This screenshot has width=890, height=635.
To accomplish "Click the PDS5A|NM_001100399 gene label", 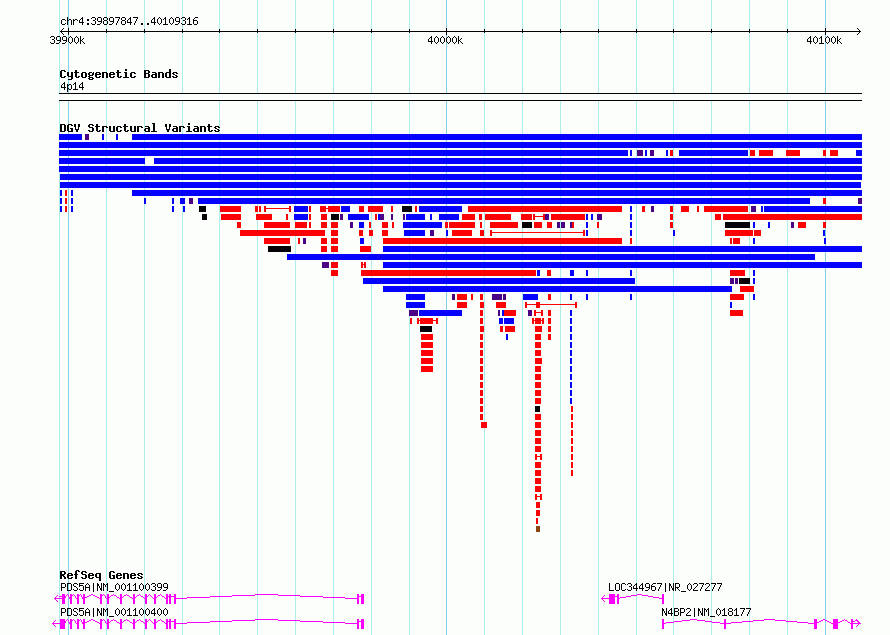I will [114, 587].
